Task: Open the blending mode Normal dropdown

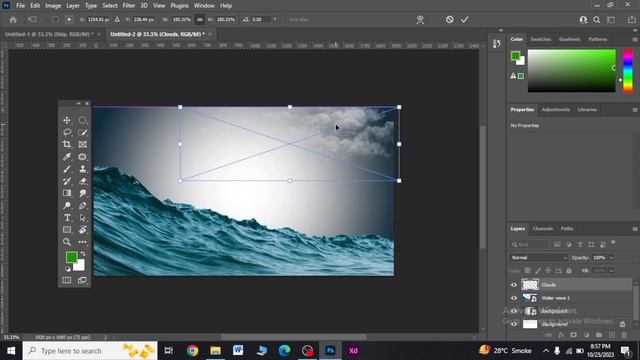Action: (x=538, y=258)
